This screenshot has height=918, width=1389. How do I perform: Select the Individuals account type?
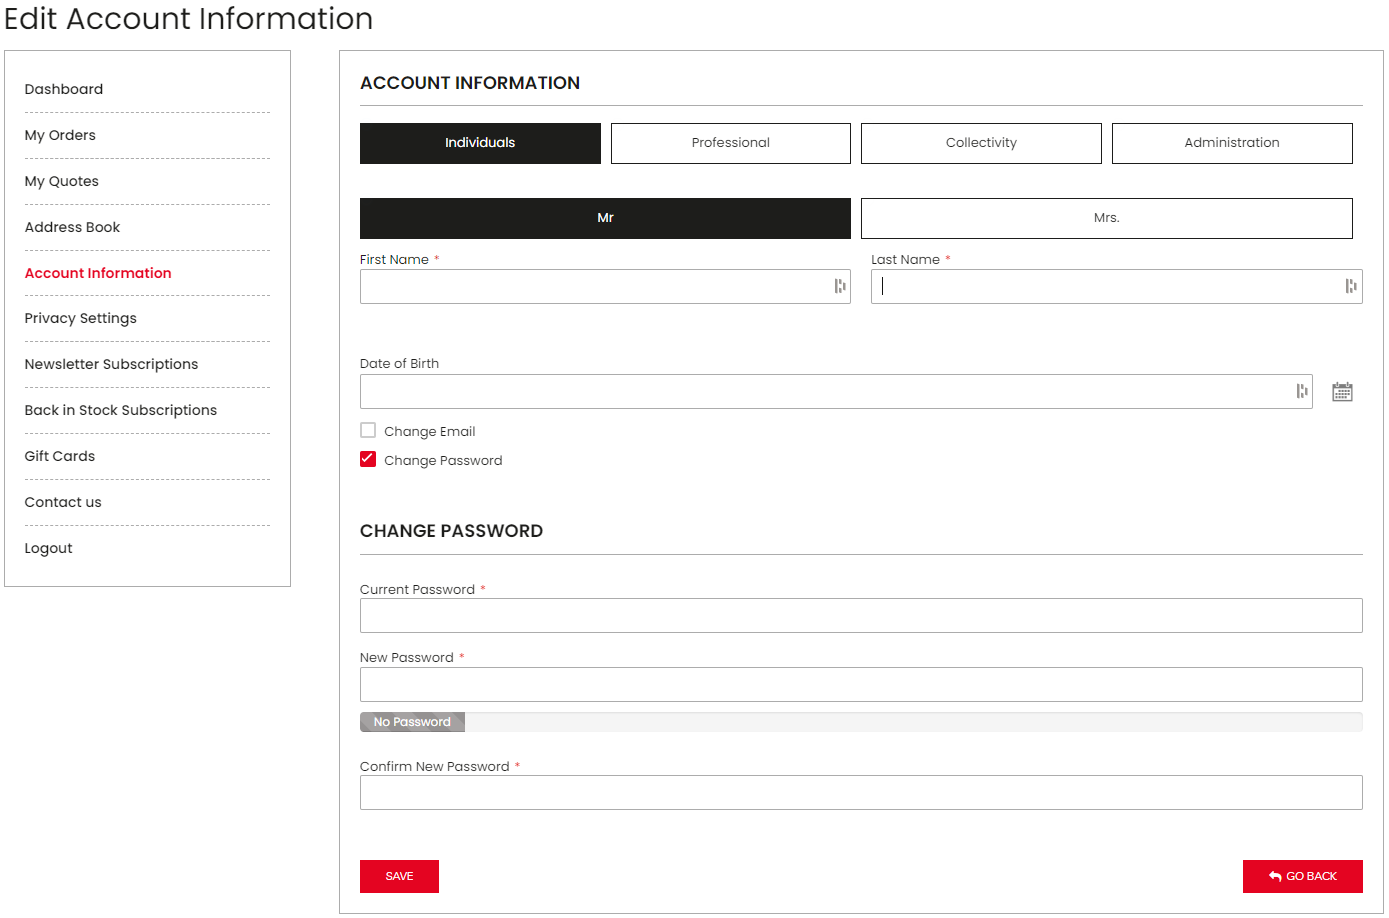480,143
